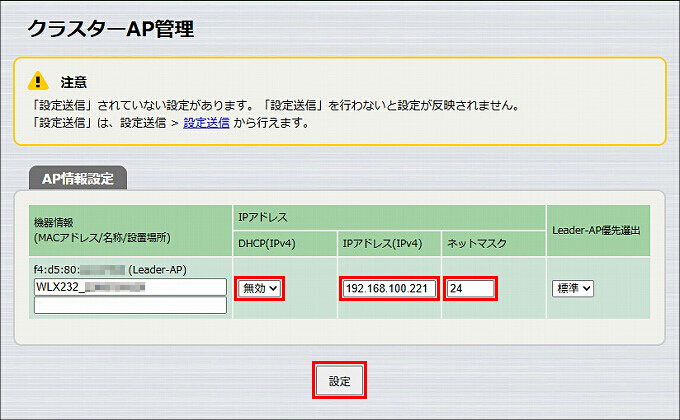
Task: Click the ネットマスク column header
Action: click(494, 243)
